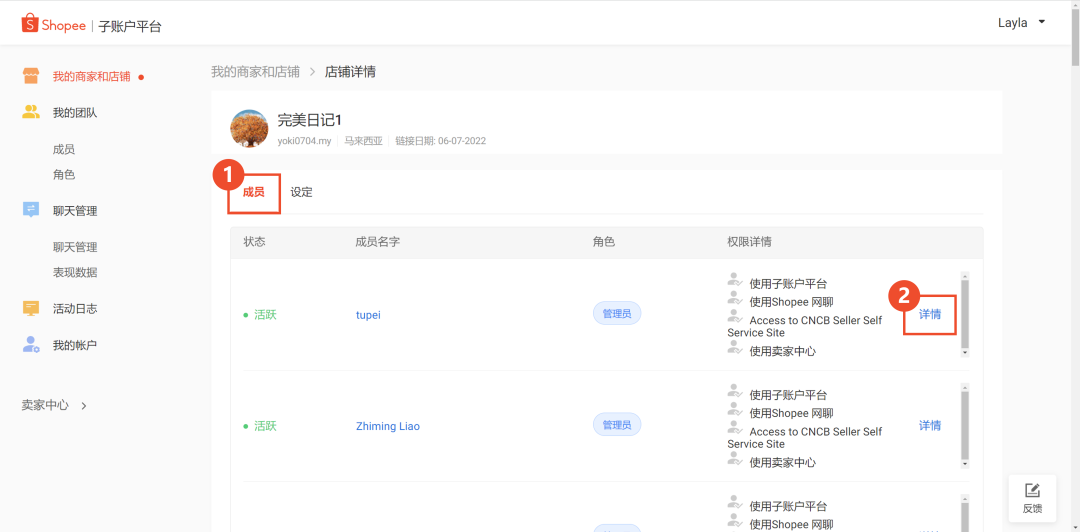
Task: Click the 我的团队 team icon
Action: tap(31, 112)
